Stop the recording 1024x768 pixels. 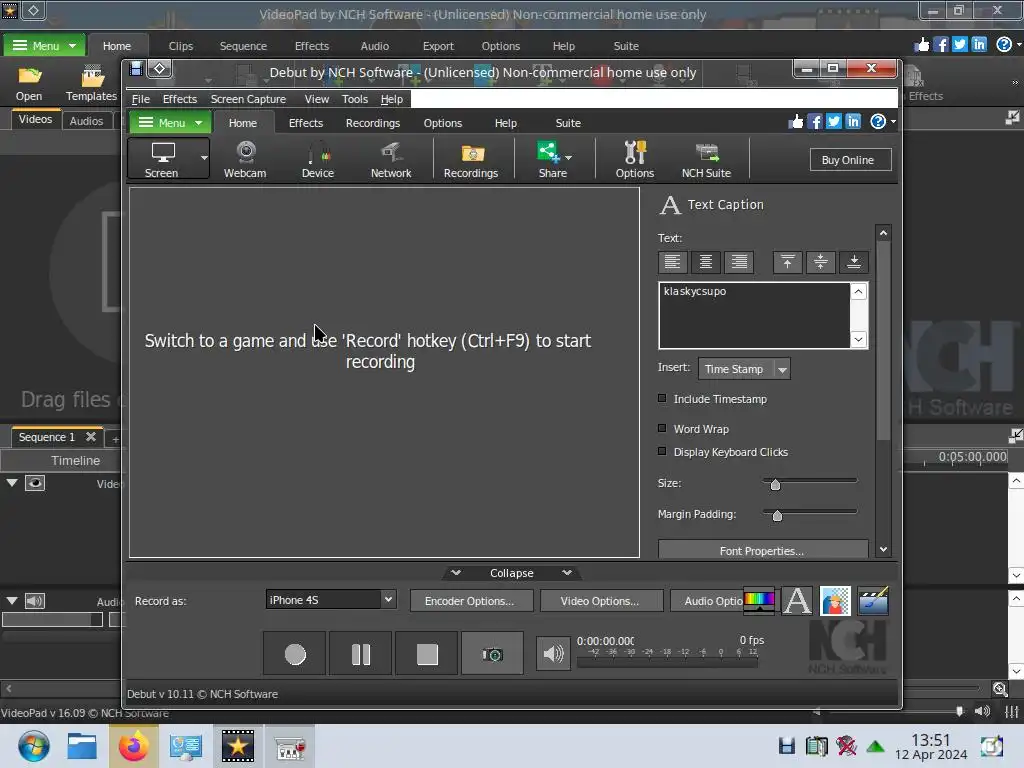426,653
